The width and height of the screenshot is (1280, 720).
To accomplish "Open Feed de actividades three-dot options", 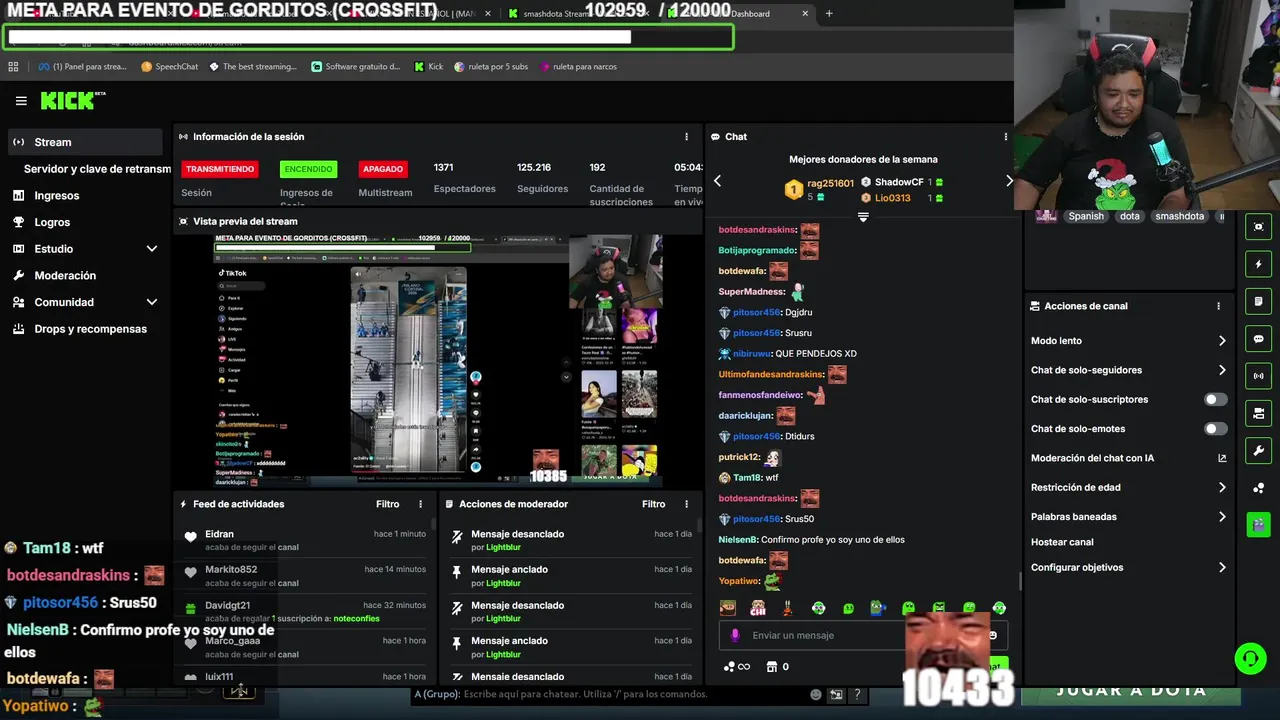I will point(420,504).
